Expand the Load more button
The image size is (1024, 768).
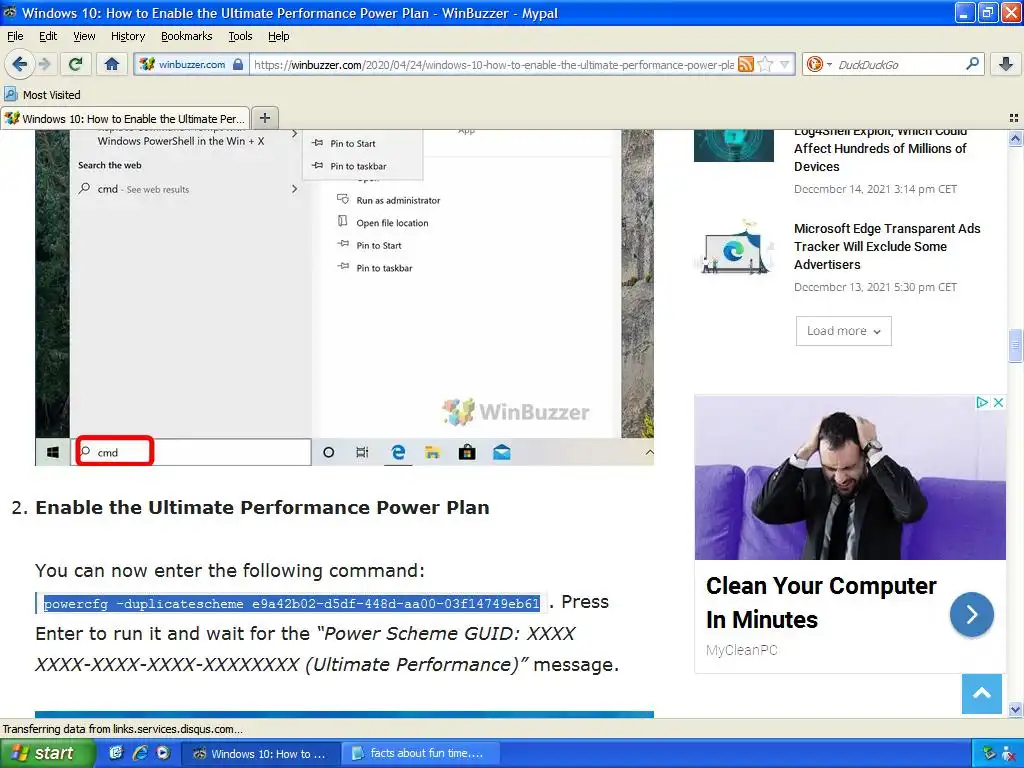[843, 331]
